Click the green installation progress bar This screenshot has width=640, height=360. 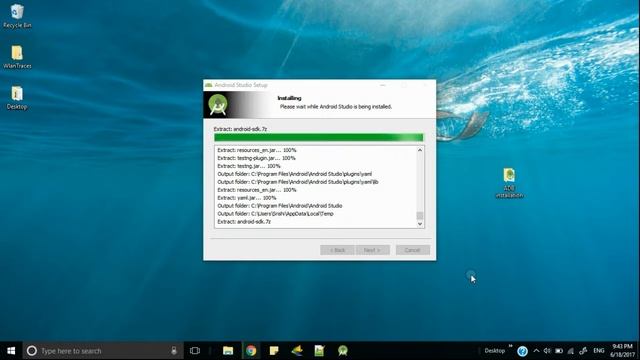coord(319,138)
